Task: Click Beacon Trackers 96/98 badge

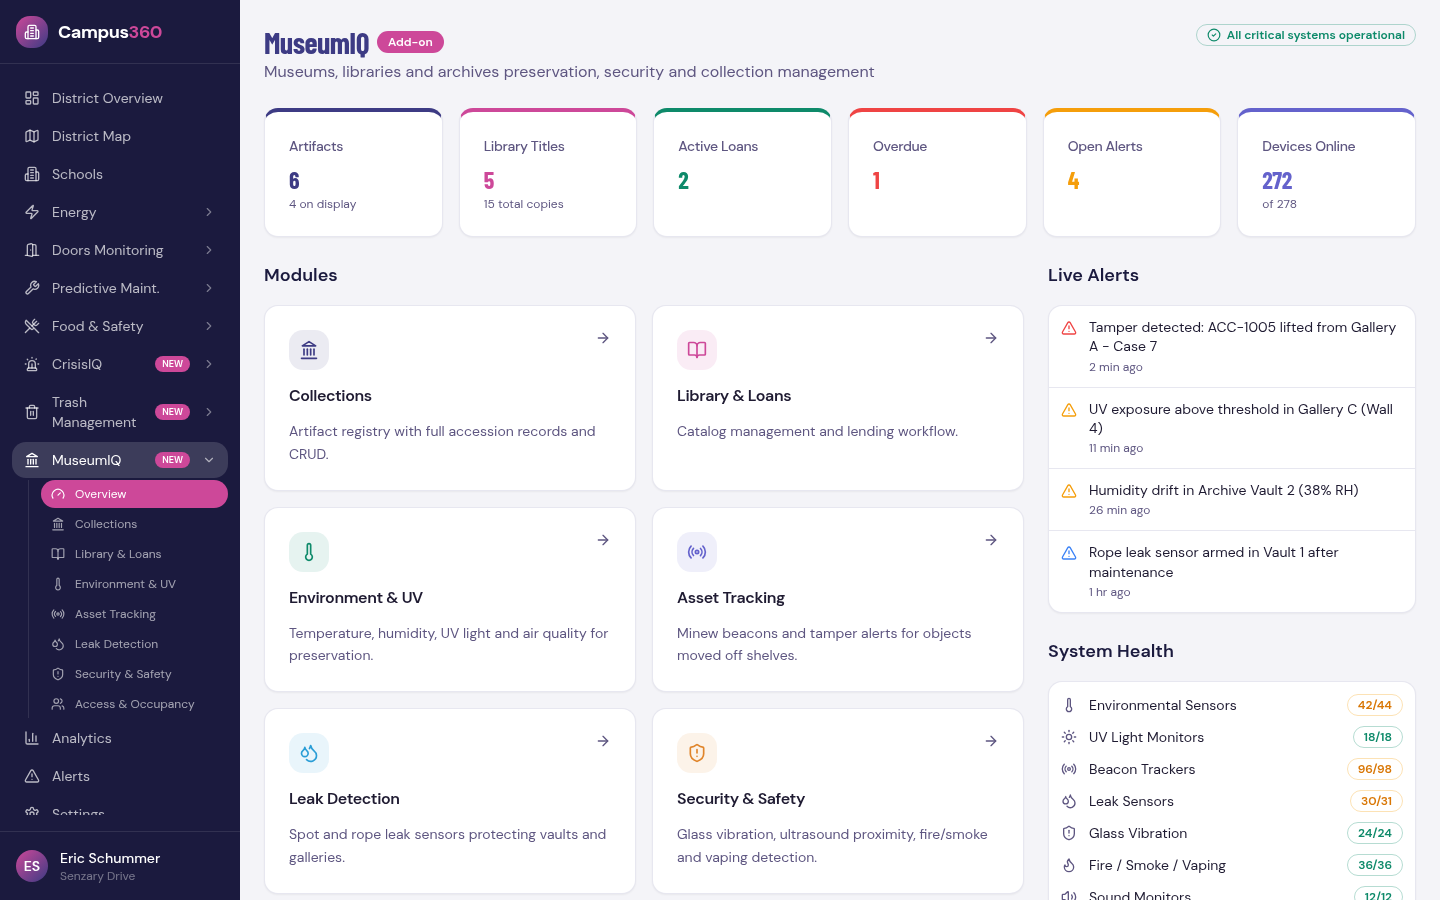Action: click(x=1375, y=769)
